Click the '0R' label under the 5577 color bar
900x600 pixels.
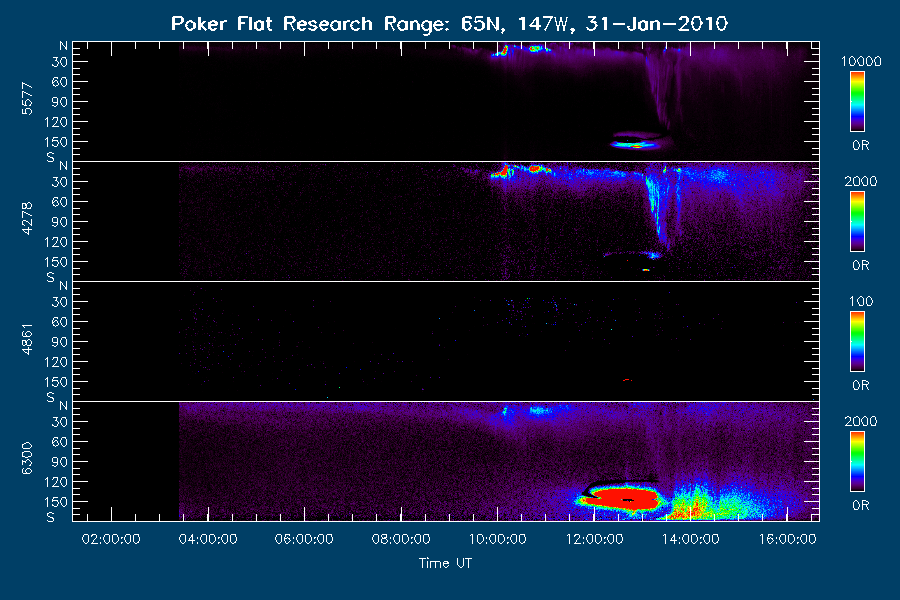pyautogui.click(x=860, y=145)
